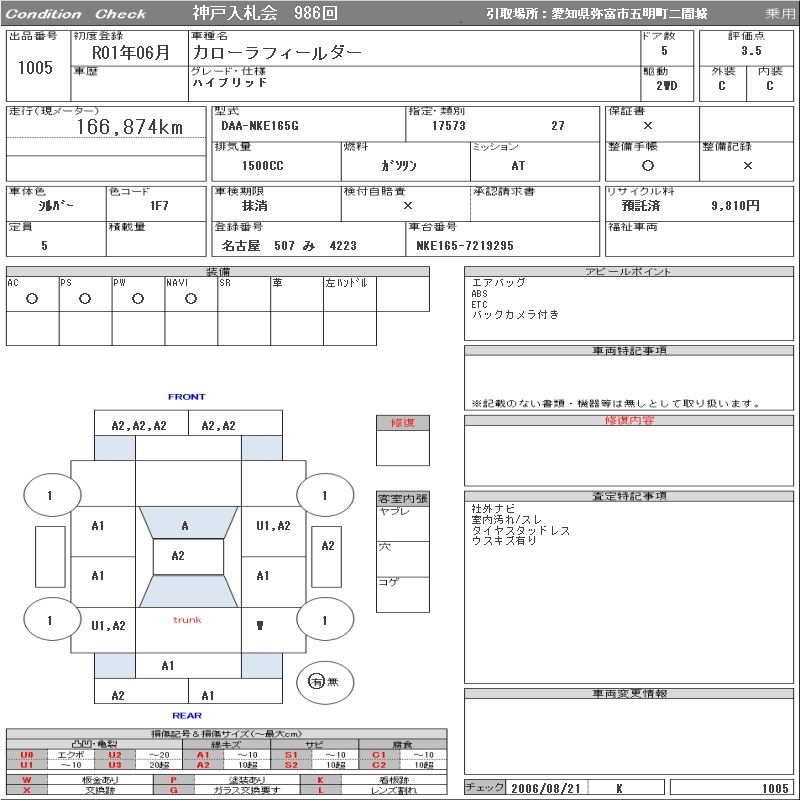Image resolution: width=800 pixels, height=800 pixels.
Task: Toggle the NAVI equipment circle
Action: point(190,299)
